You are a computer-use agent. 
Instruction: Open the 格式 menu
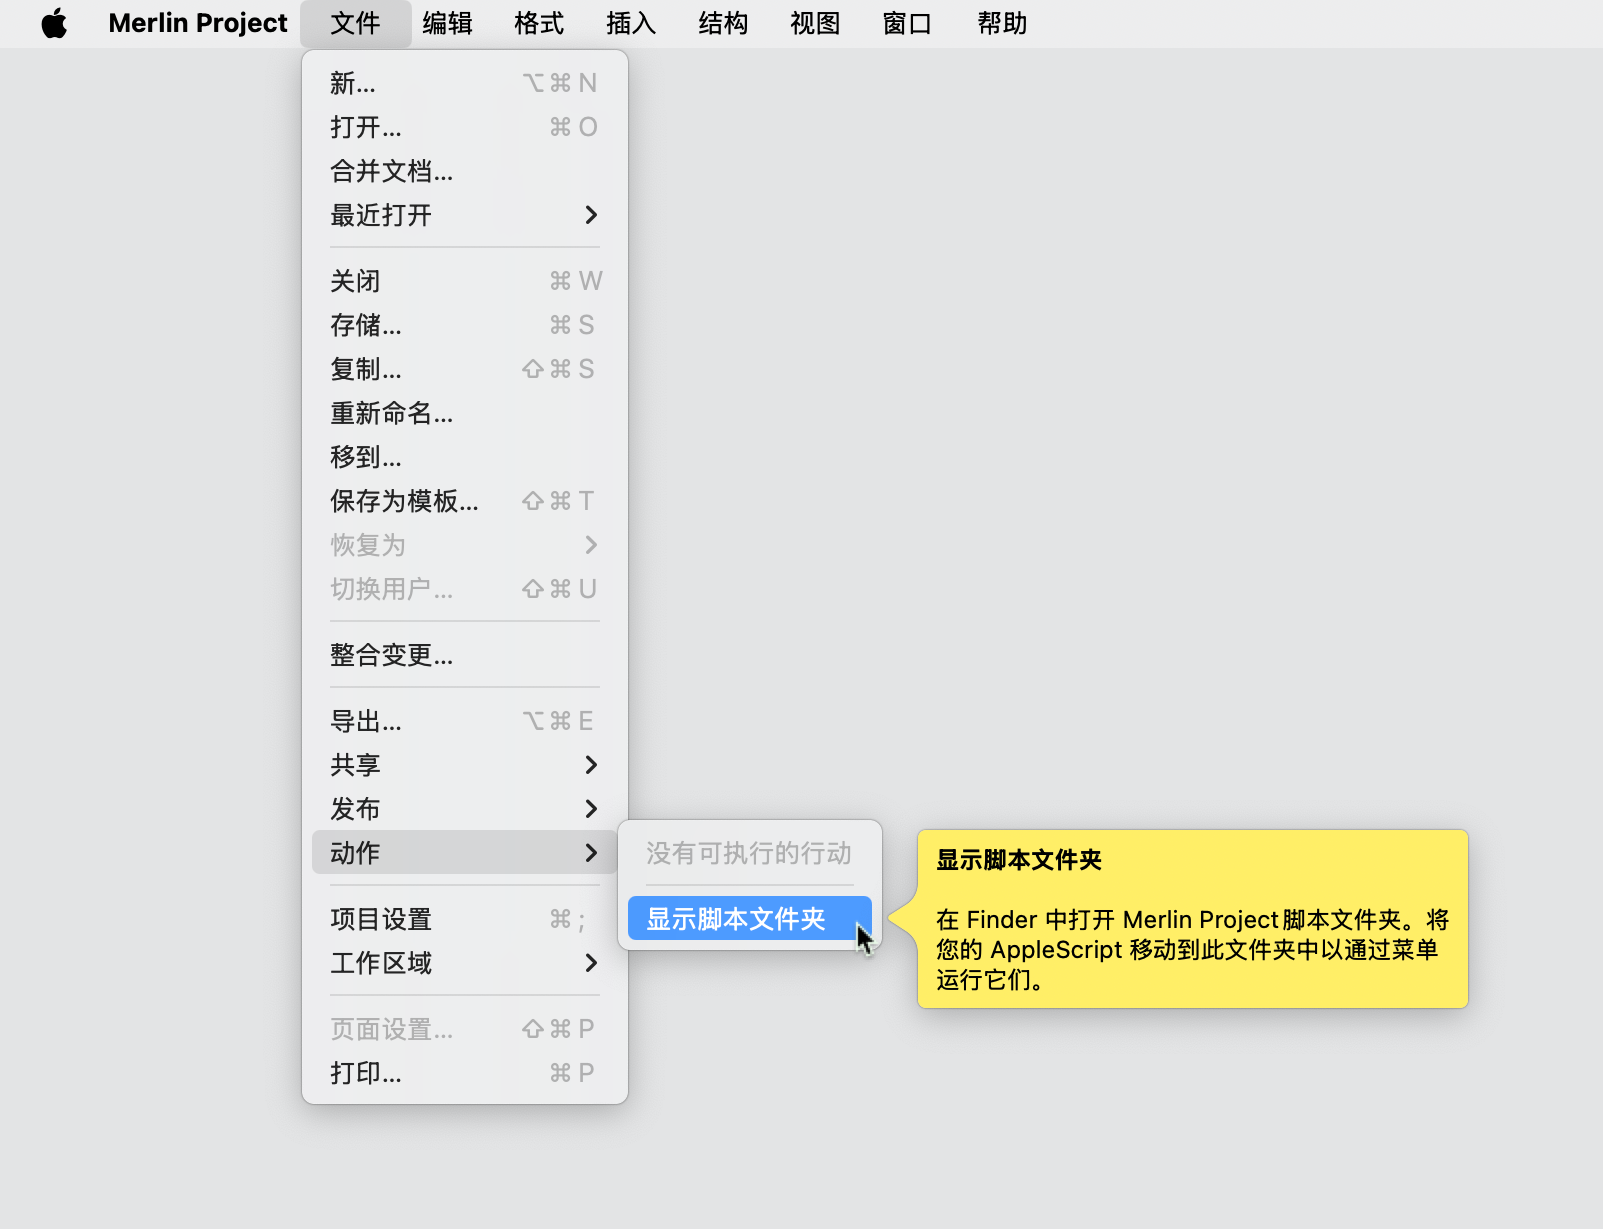(x=539, y=23)
